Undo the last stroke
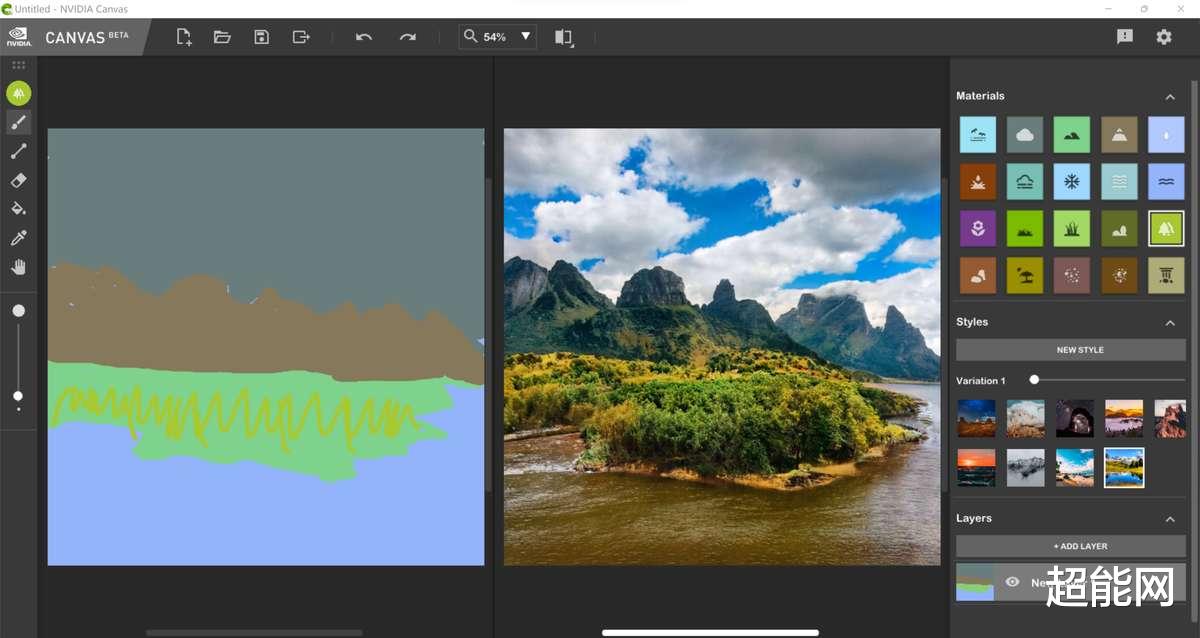Image resolution: width=1200 pixels, height=638 pixels. 364,37
